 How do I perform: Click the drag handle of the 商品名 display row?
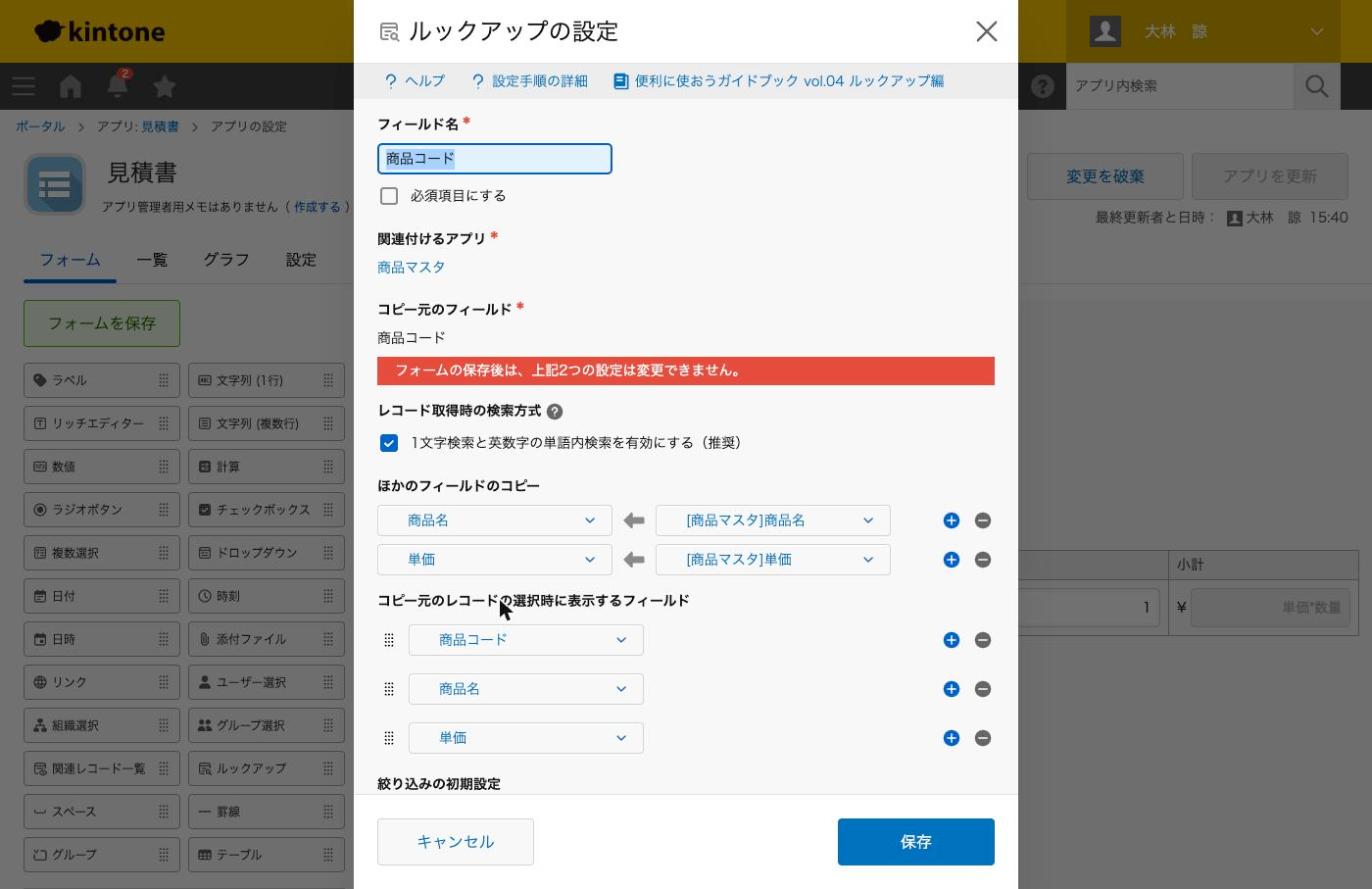[389, 689]
